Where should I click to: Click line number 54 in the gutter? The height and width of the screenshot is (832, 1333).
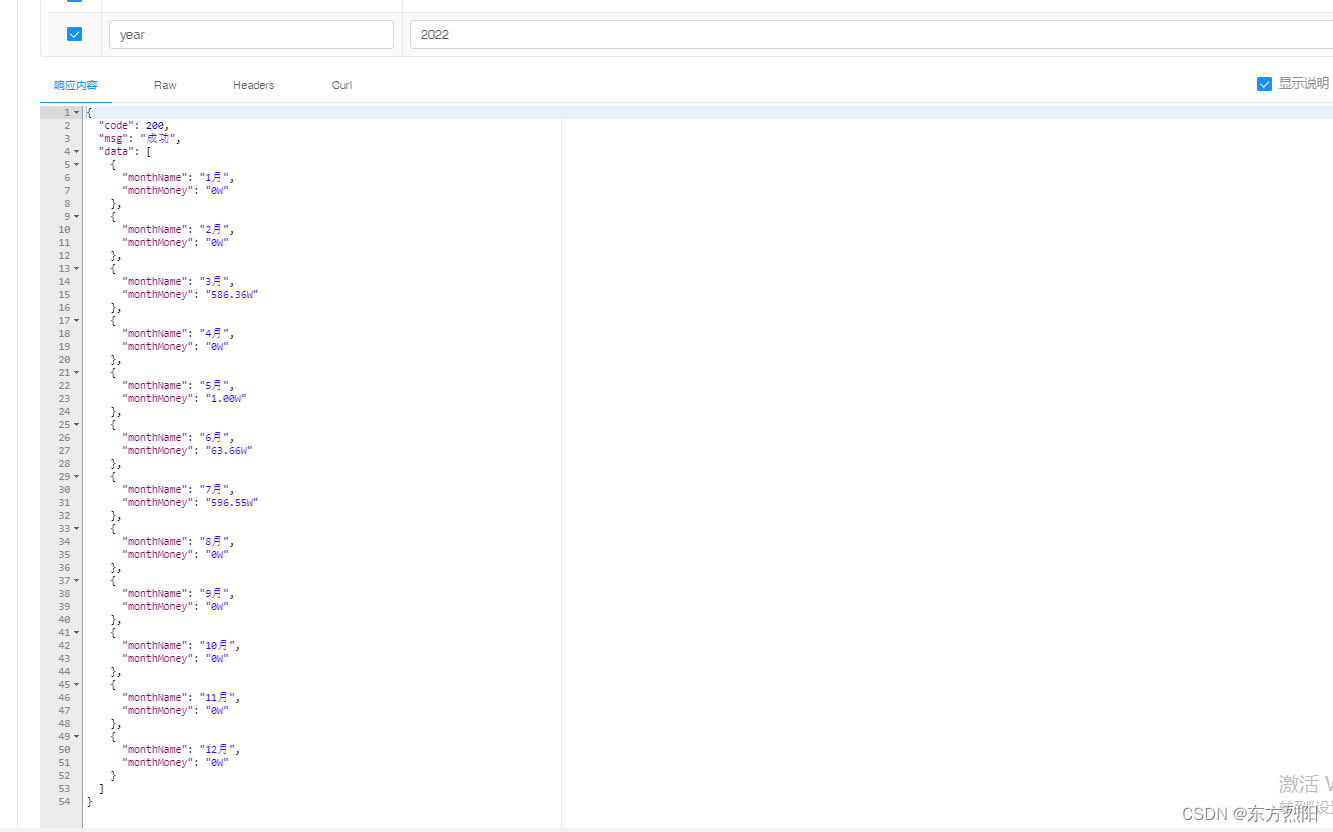[64, 801]
